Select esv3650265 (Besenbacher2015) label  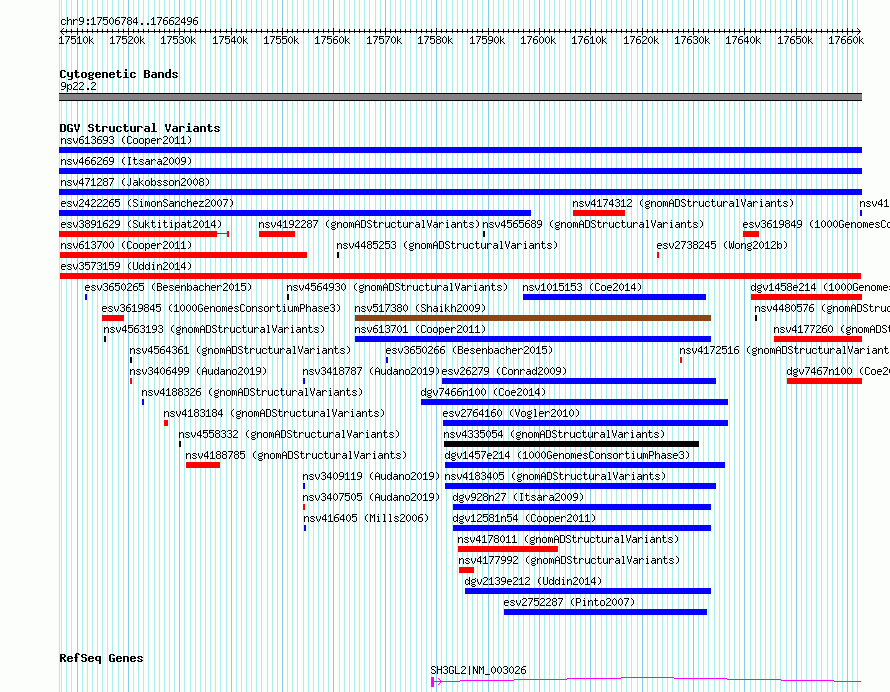[168, 287]
